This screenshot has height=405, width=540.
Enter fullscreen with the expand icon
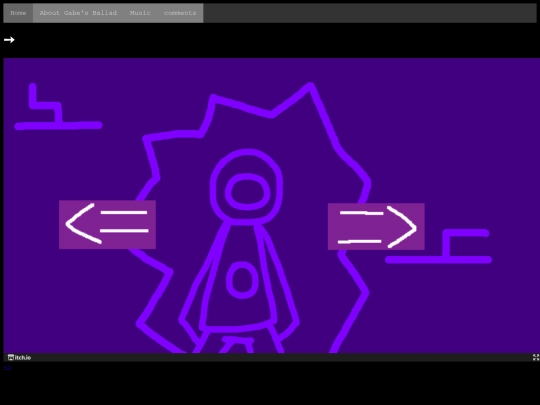click(536, 357)
